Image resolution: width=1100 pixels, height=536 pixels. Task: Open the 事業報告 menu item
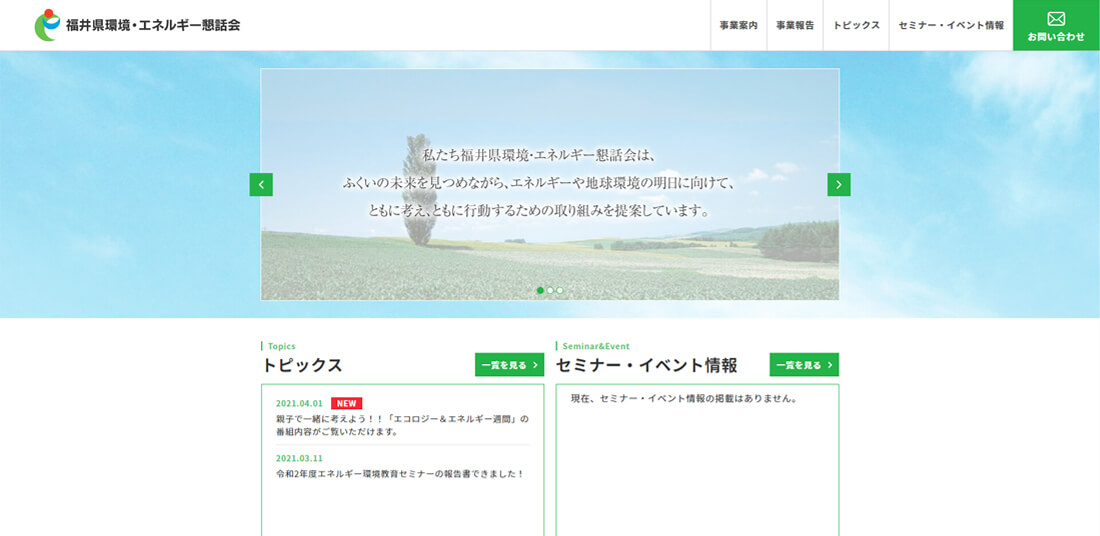795,25
